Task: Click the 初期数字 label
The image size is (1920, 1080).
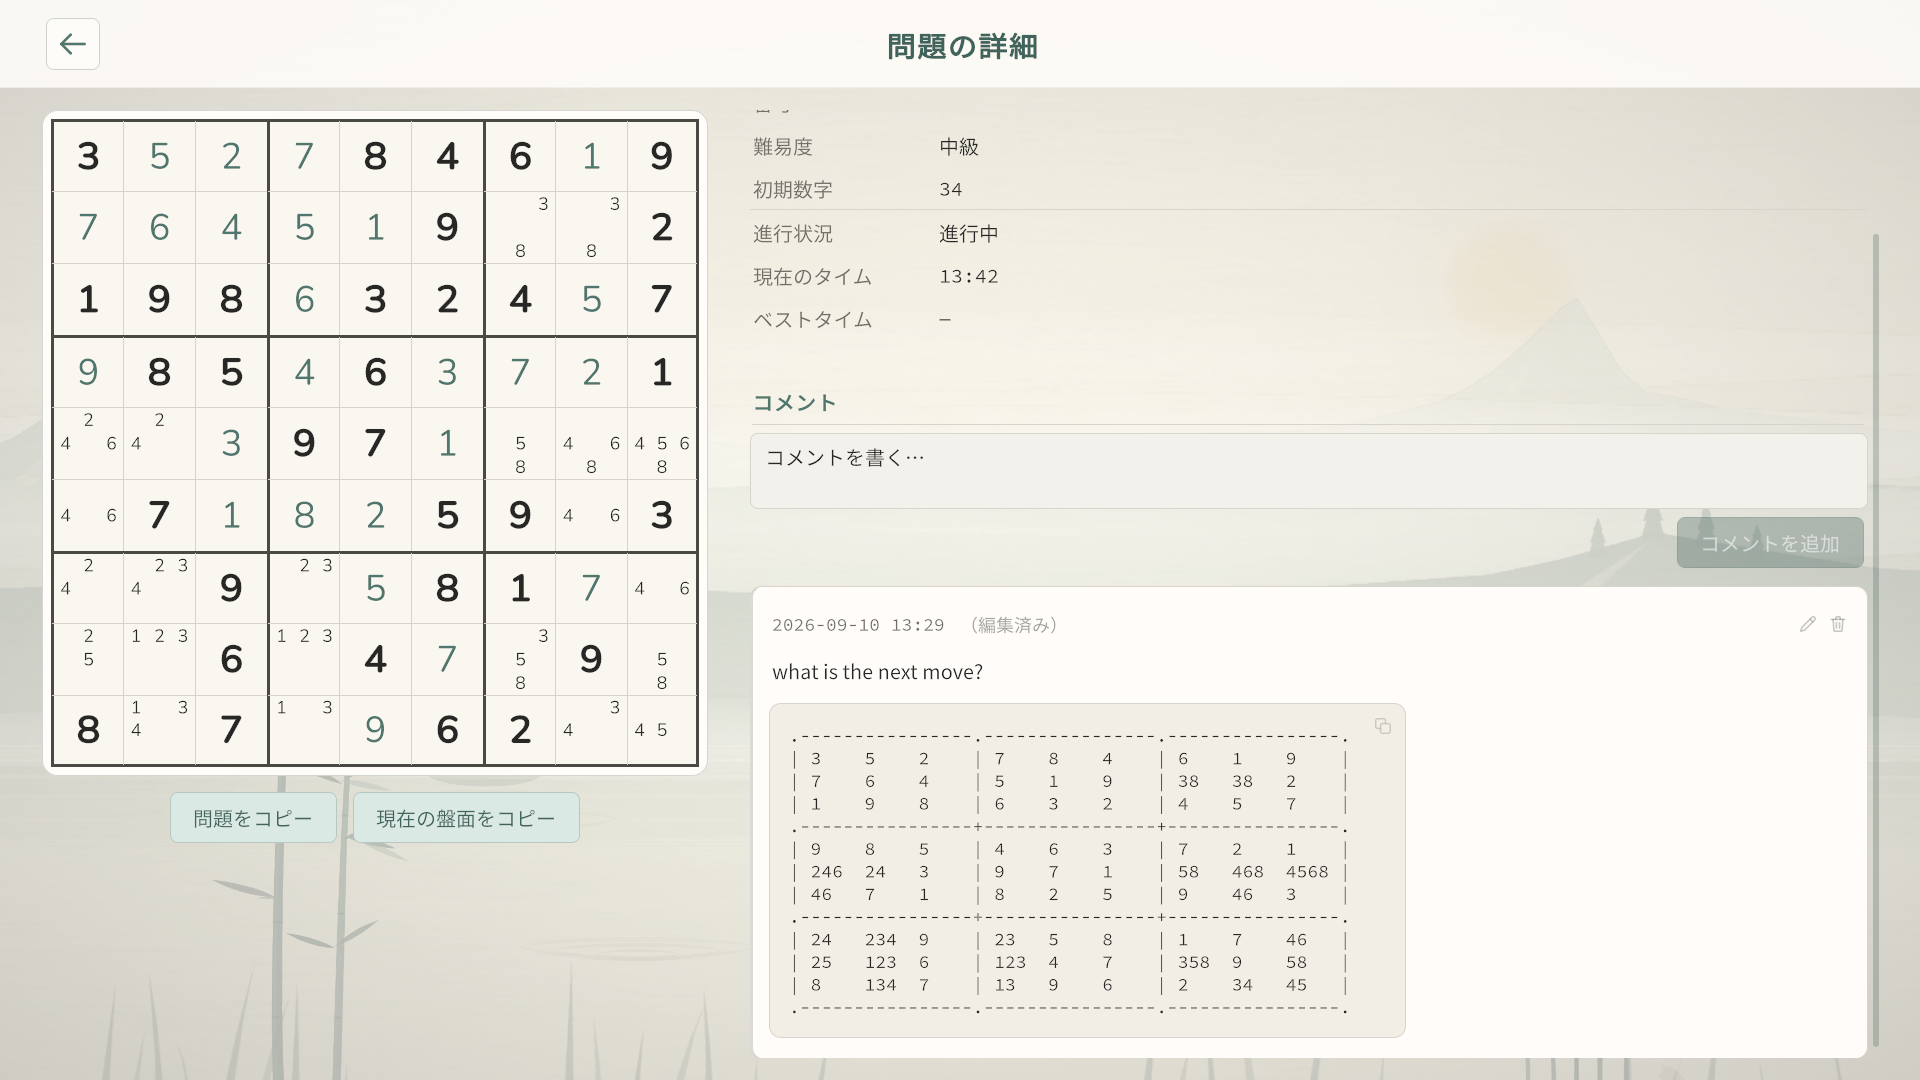Action: tap(793, 190)
